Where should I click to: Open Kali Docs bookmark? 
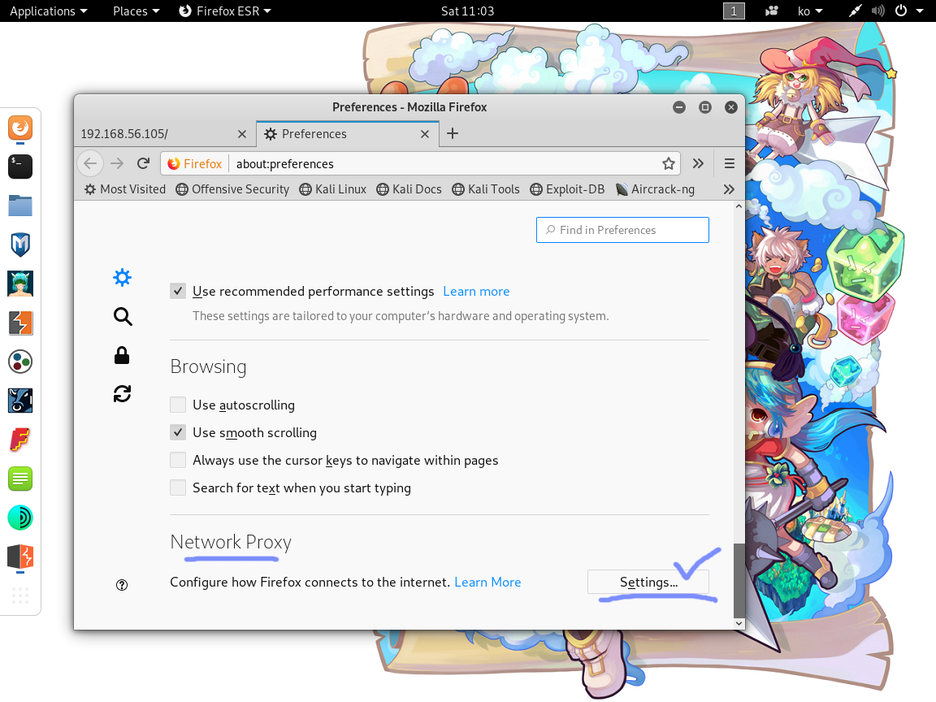(409, 189)
